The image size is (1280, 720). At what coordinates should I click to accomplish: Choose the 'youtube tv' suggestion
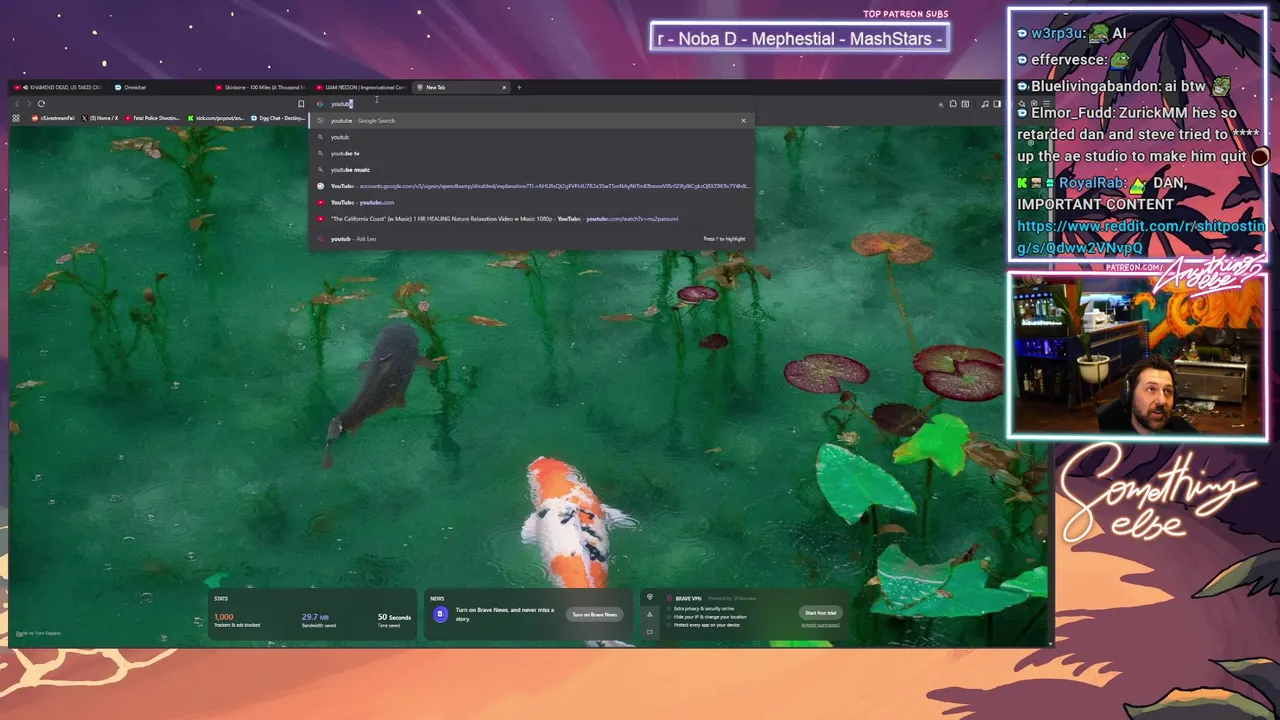point(530,154)
